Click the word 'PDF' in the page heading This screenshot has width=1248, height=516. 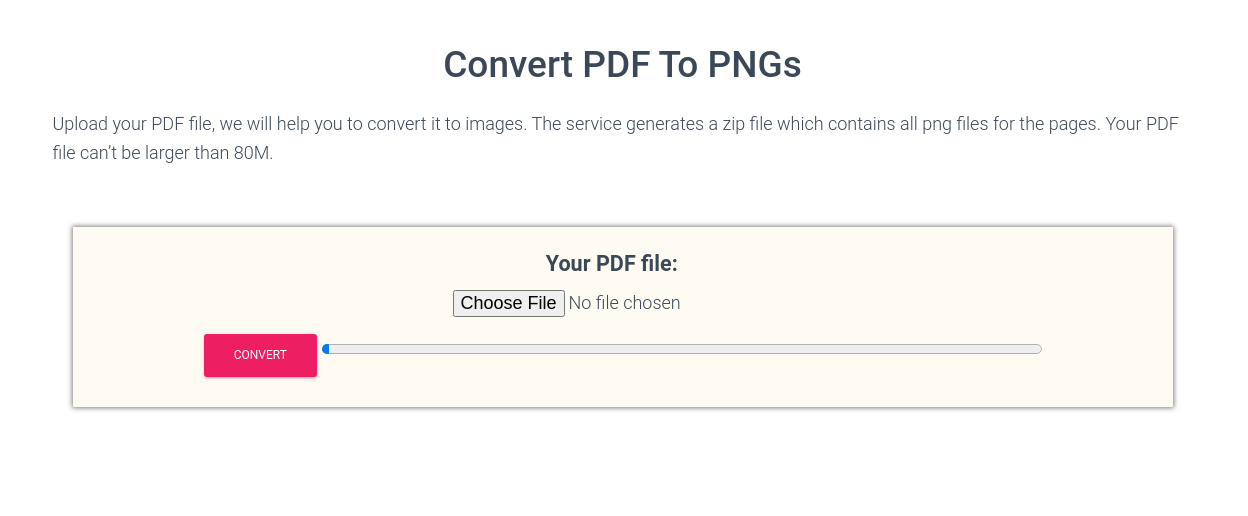[614, 65]
